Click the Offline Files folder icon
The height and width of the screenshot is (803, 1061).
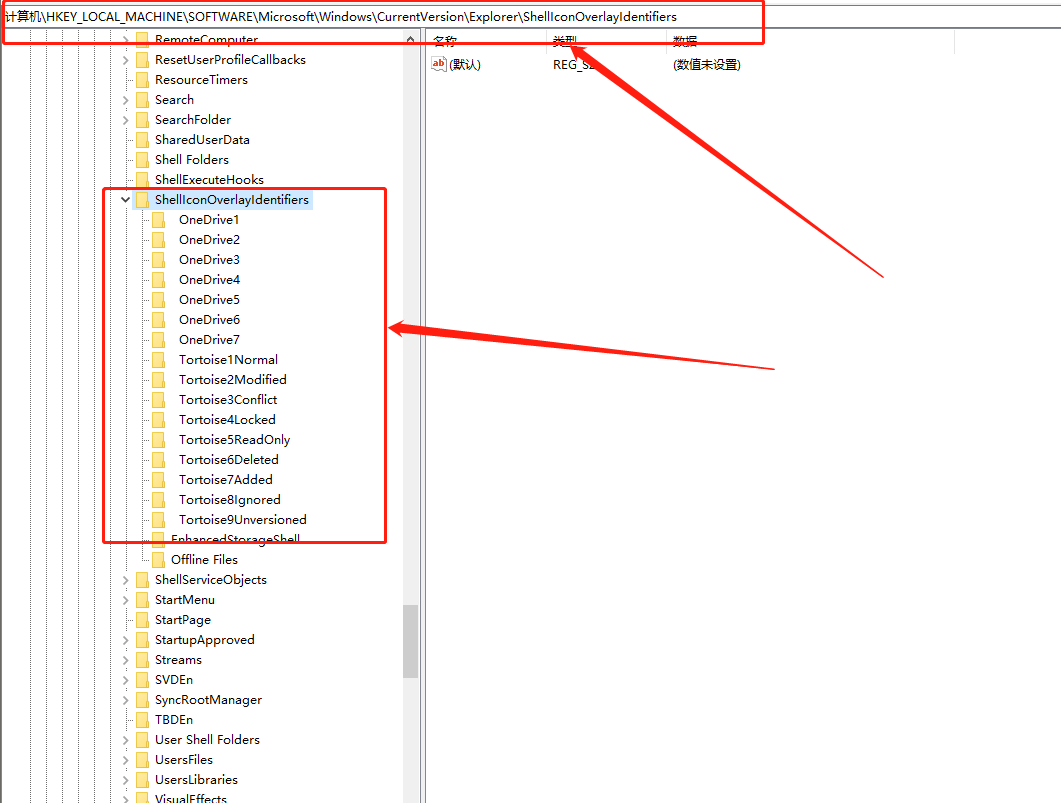pos(158,560)
